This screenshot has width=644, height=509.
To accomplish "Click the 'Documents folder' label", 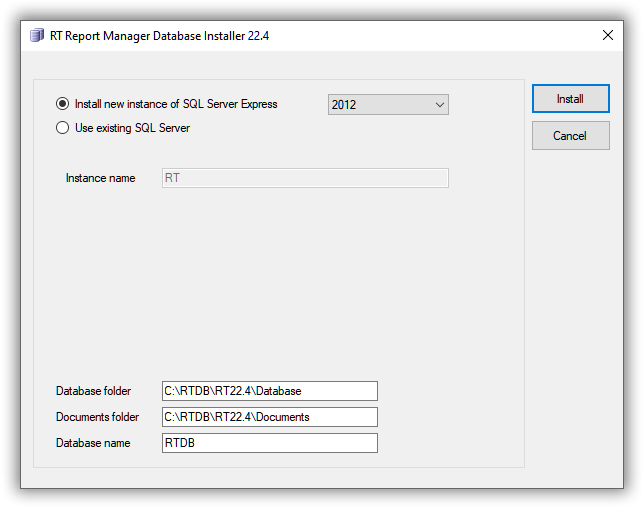I will coord(97,417).
